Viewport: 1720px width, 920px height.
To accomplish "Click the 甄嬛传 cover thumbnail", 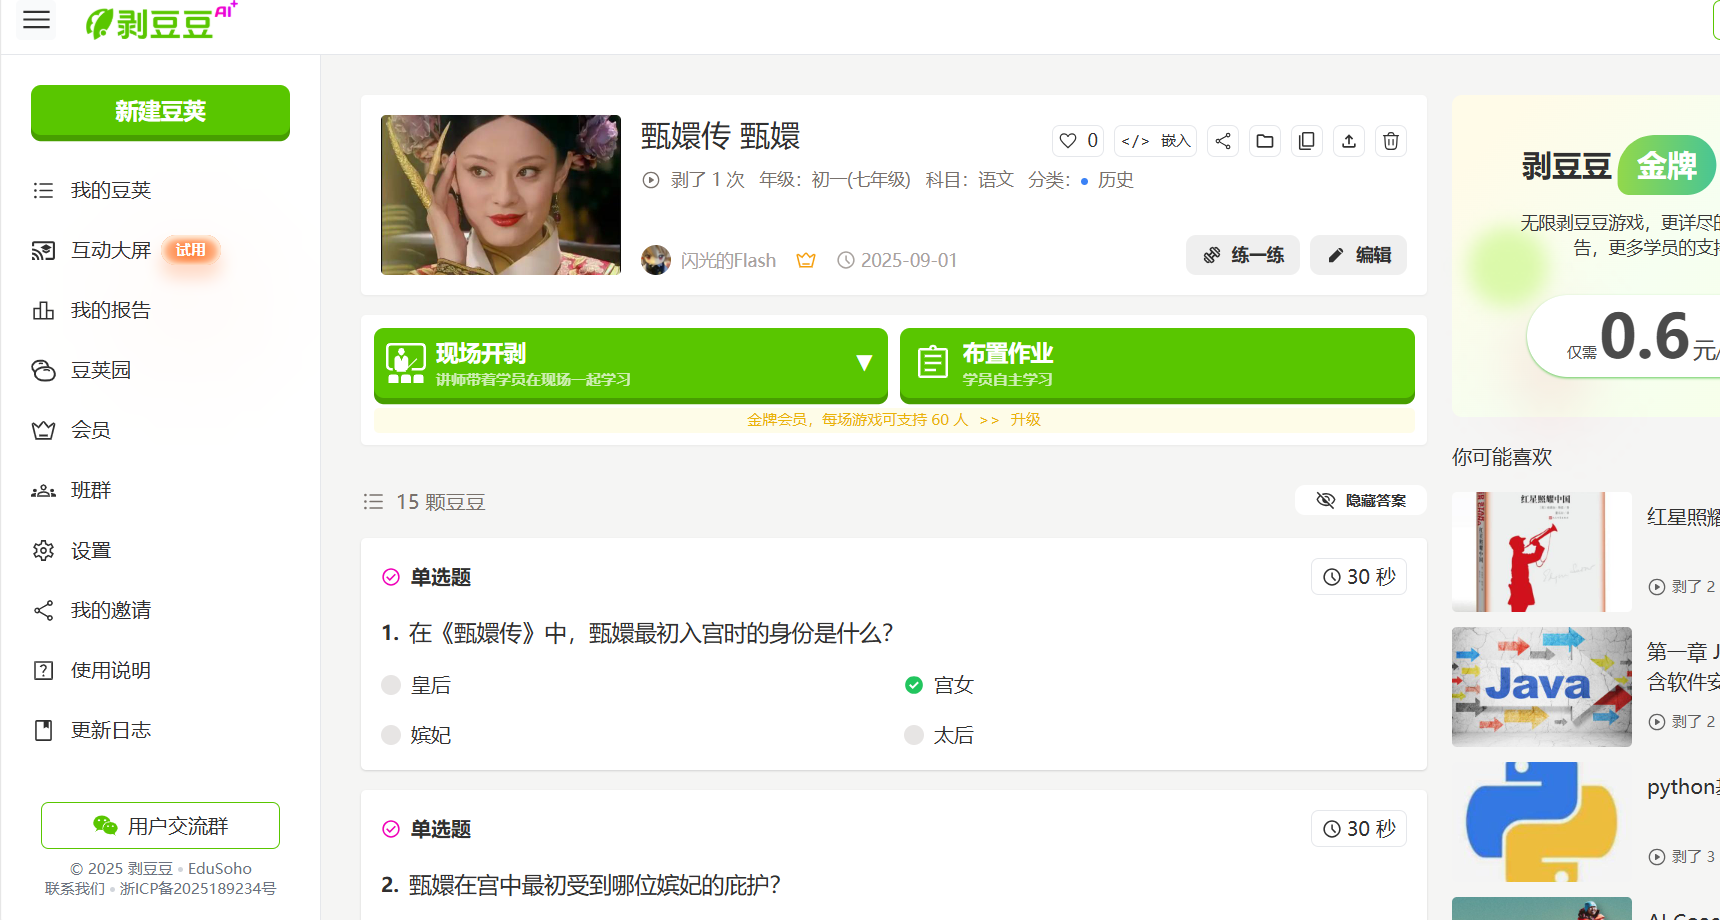I will click(x=501, y=195).
